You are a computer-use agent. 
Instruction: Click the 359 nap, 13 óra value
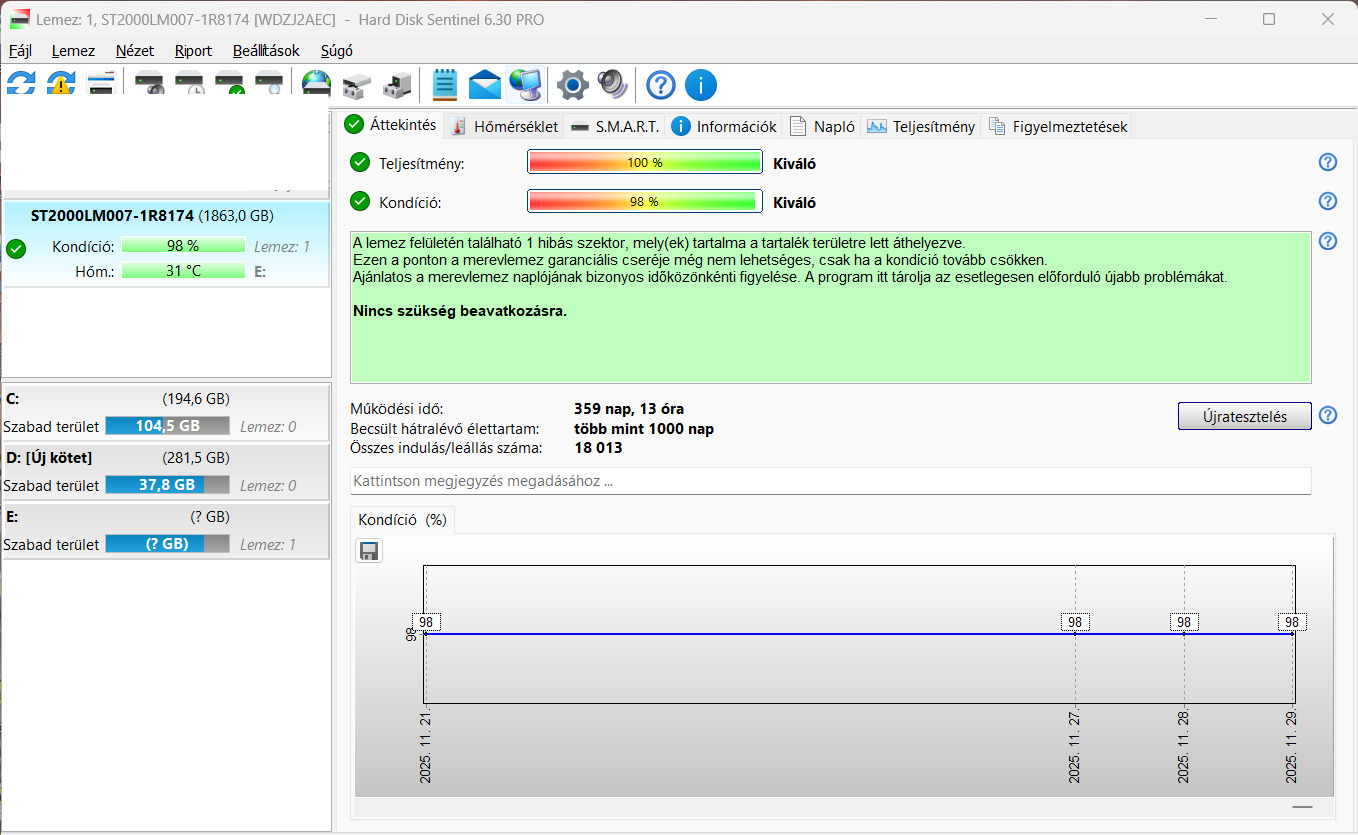pyautogui.click(x=629, y=409)
